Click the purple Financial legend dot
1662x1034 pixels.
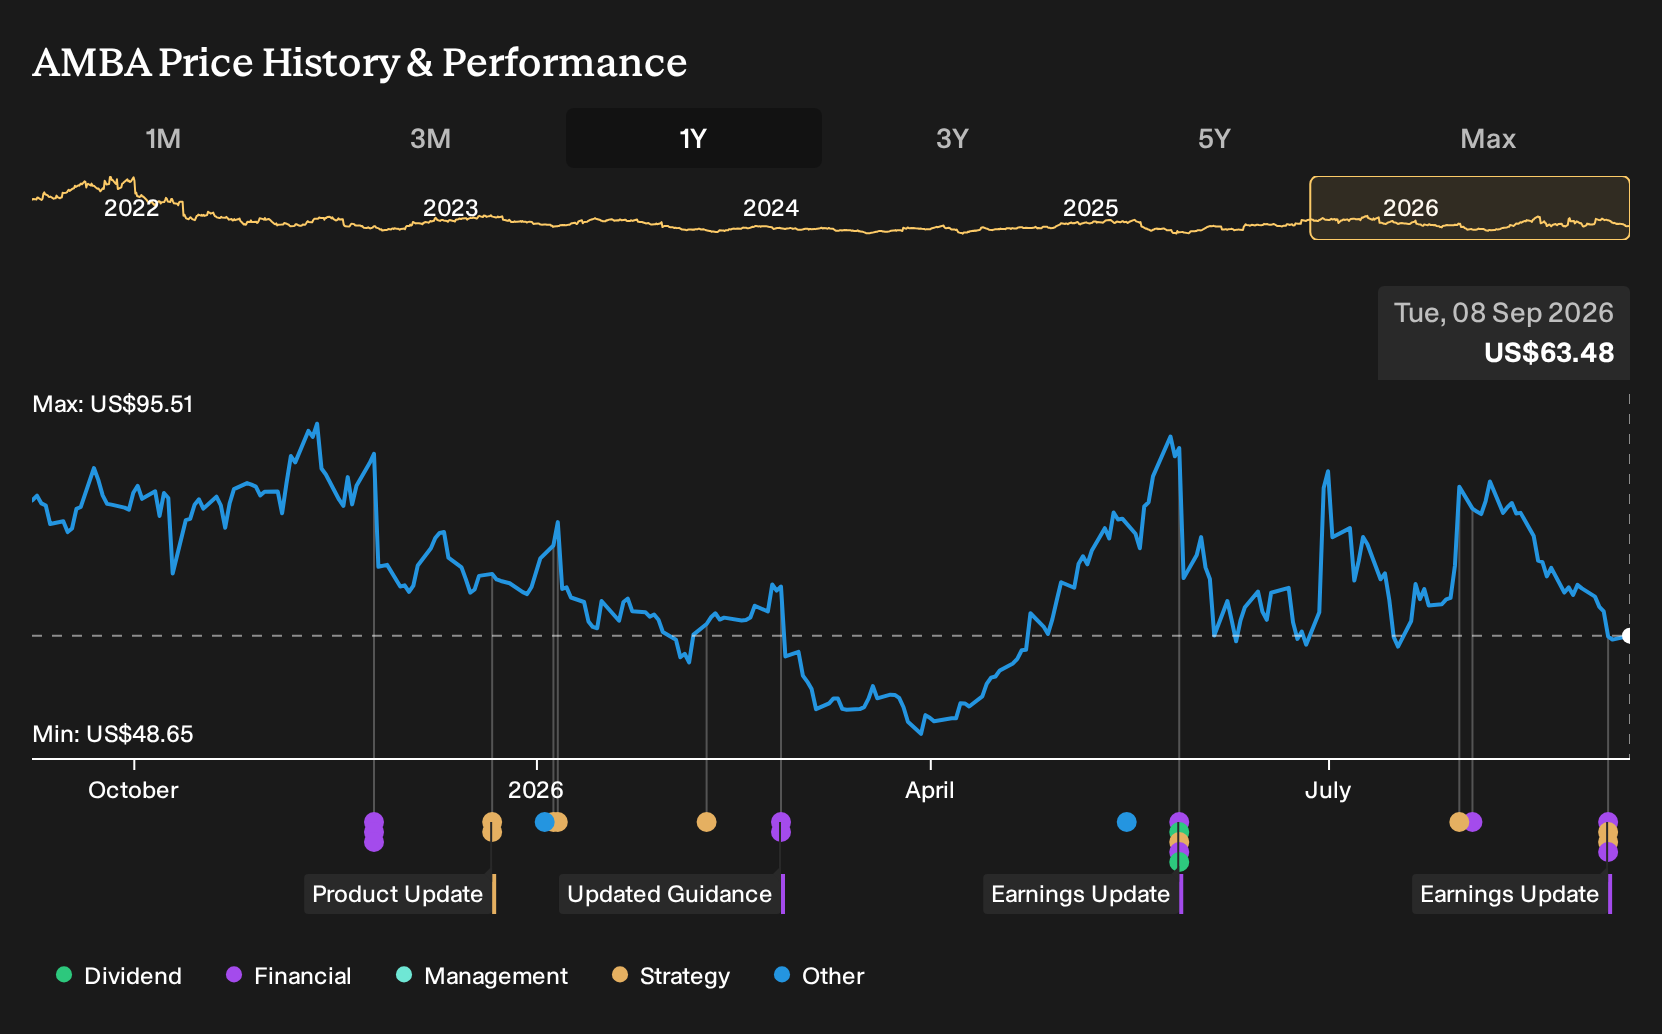coord(234,974)
